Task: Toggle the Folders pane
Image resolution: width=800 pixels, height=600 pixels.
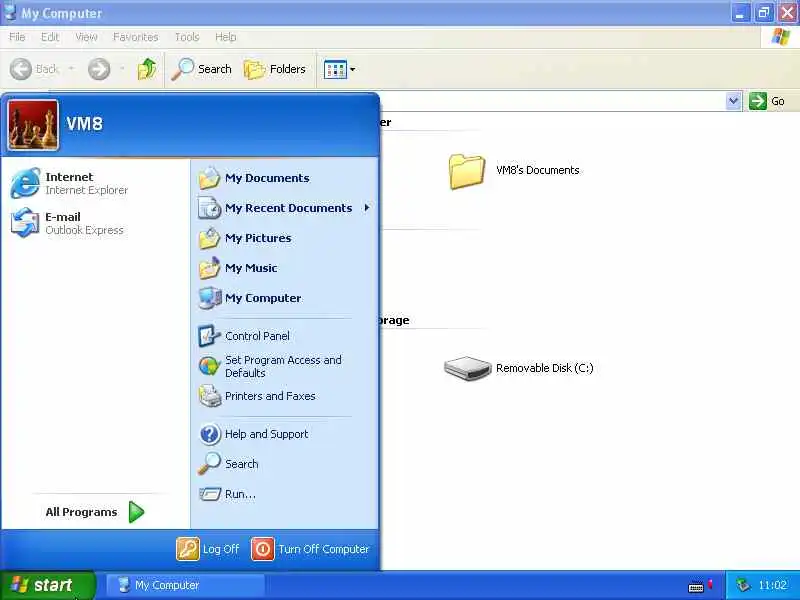Action: tap(274, 69)
